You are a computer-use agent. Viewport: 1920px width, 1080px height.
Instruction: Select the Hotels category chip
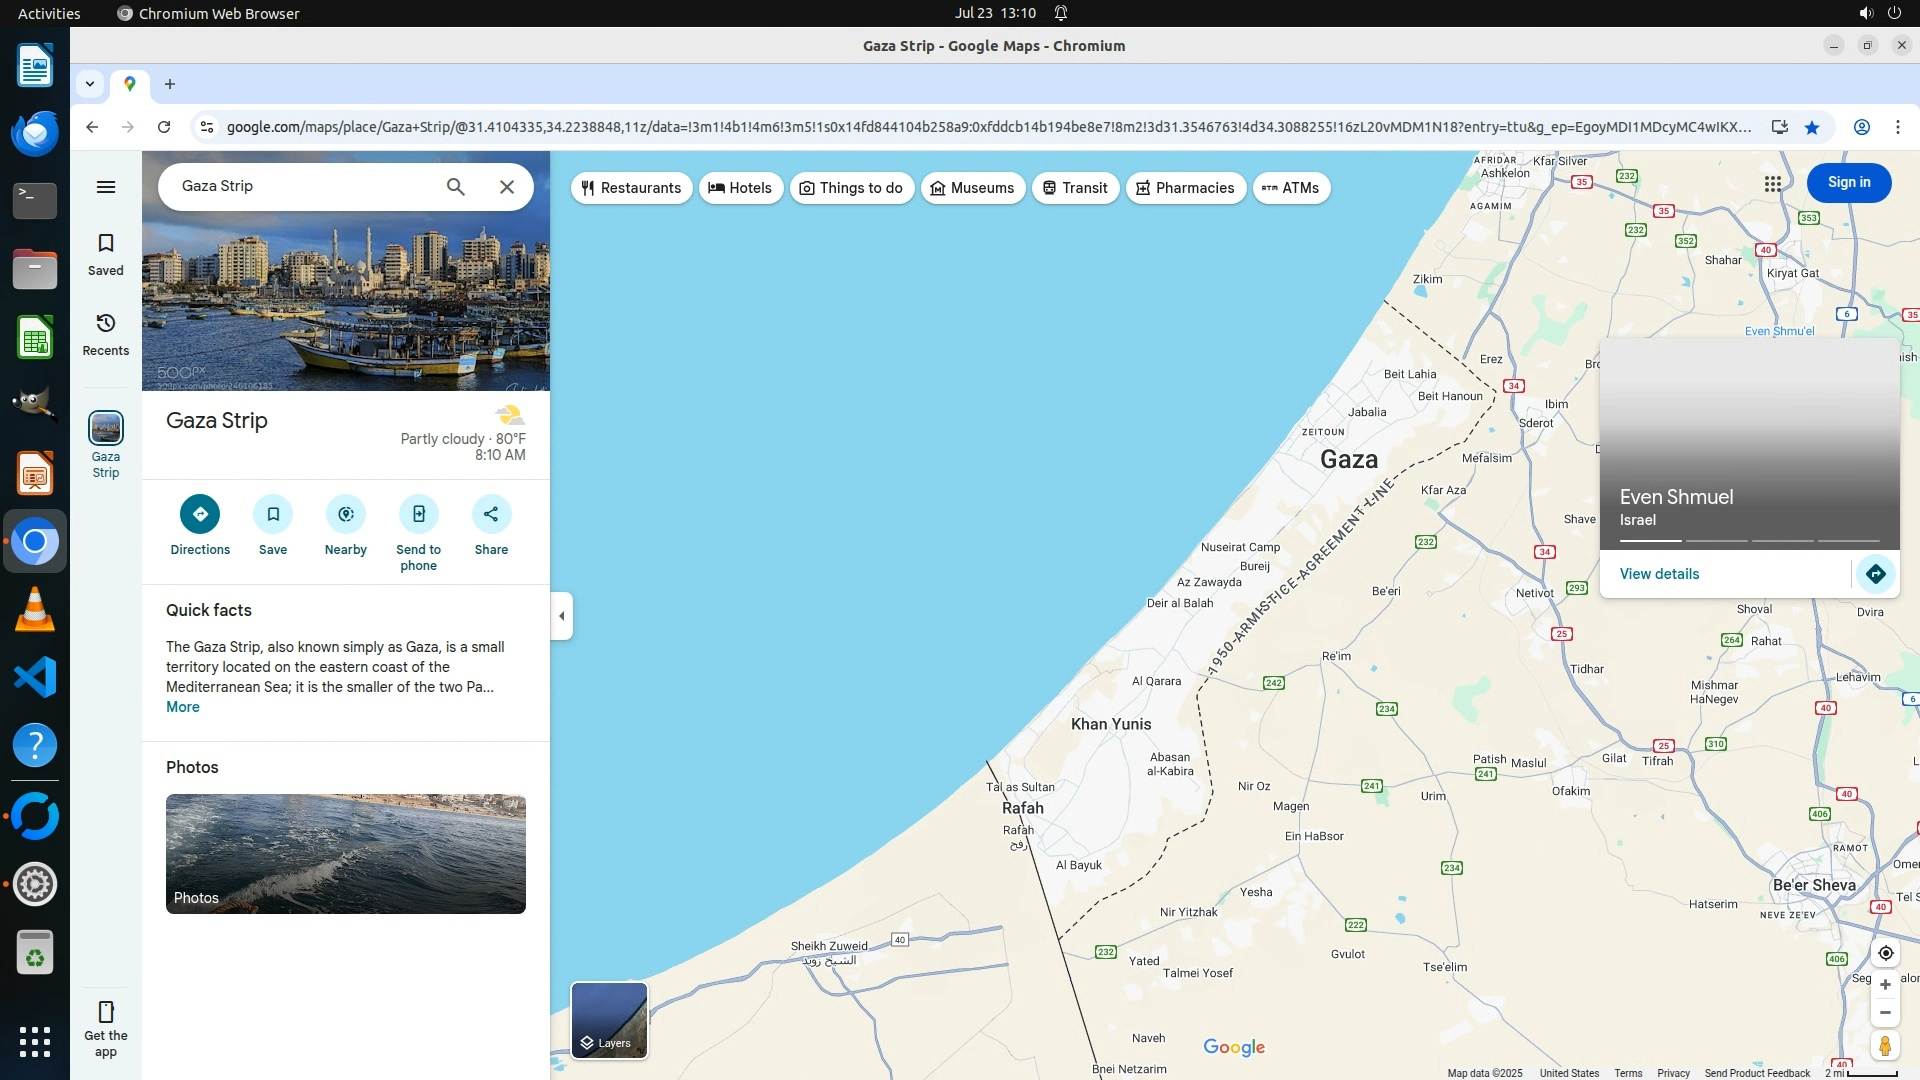pyautogui.click(x=740, y=188)
